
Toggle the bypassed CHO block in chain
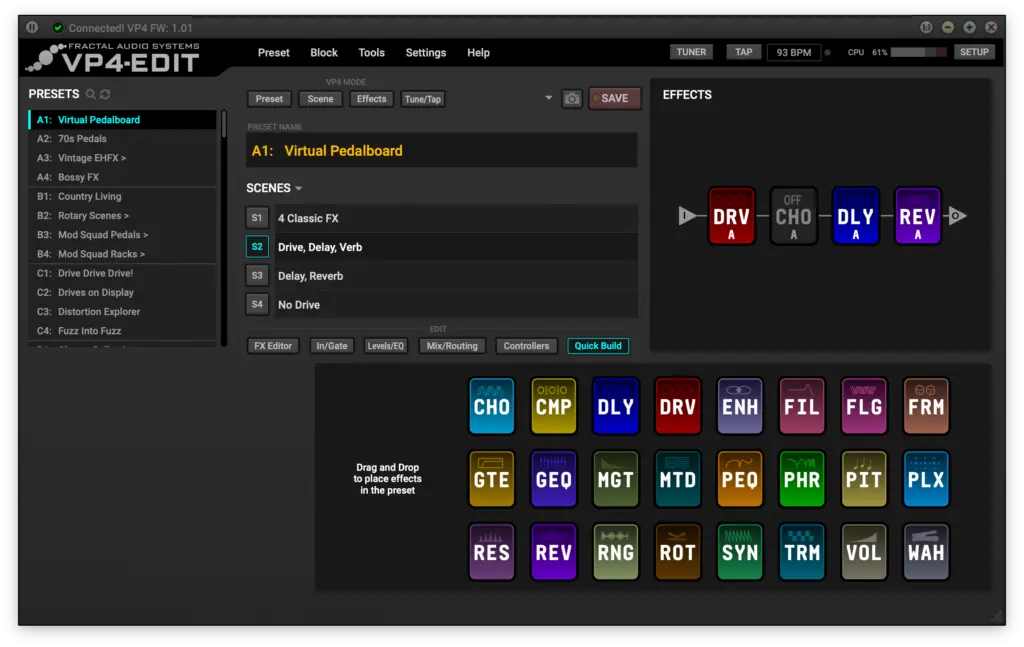pos(793,216)
